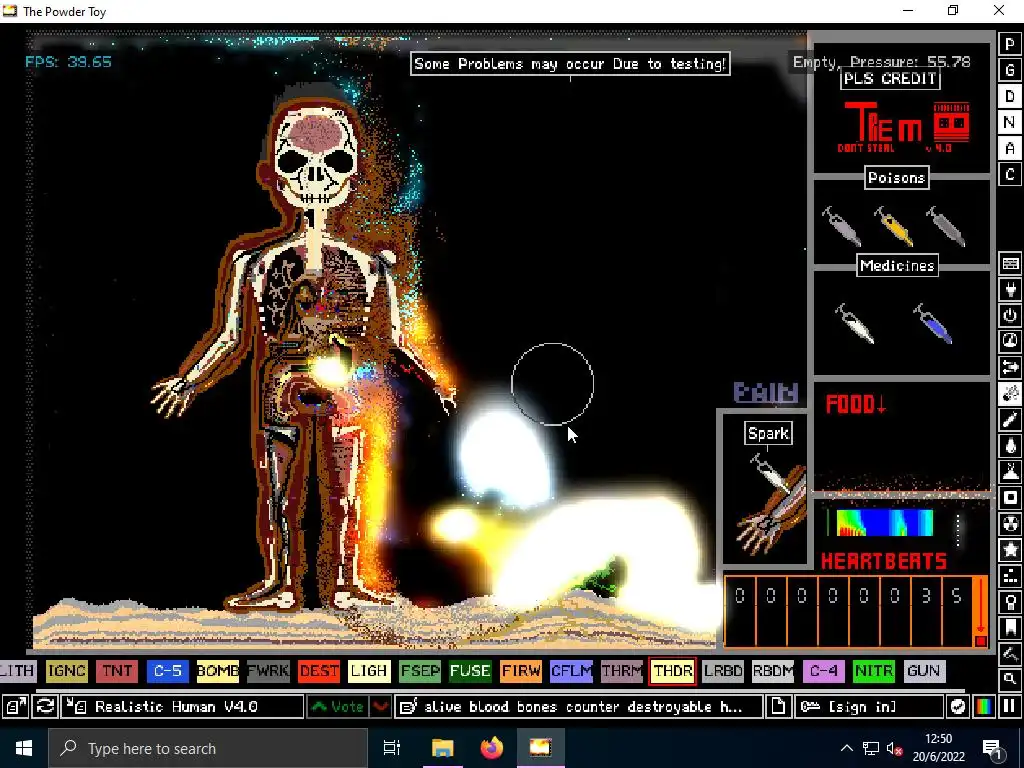1024x768 pixels.
Task: Toggle the G gravity option button
Action: [1010, 70]
